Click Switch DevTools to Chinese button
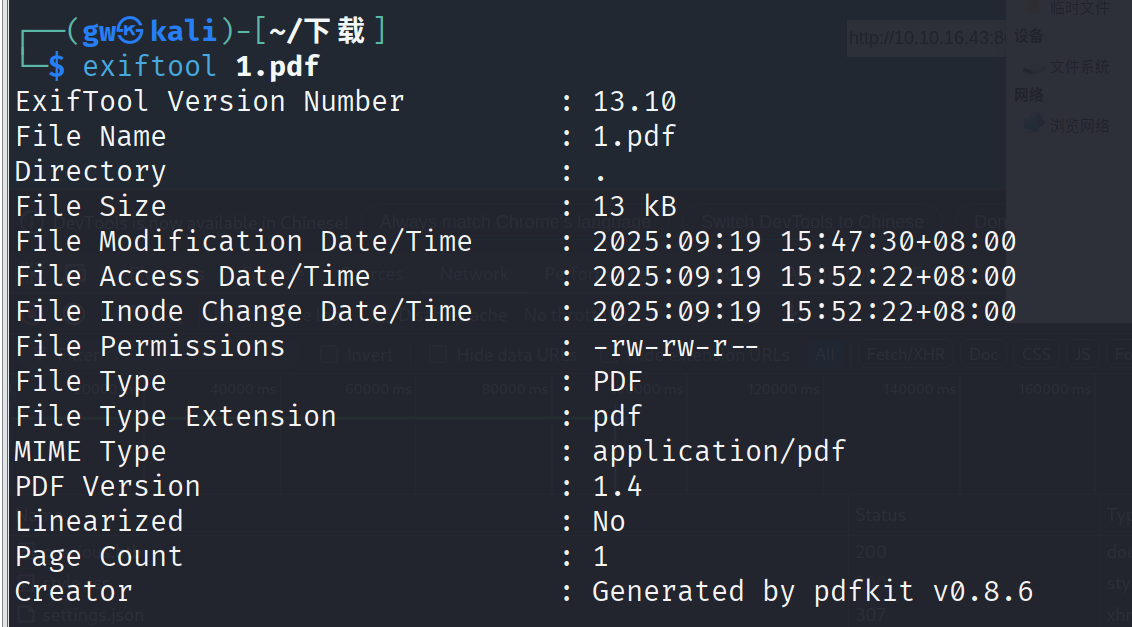The image size is (1132, 627). (x=812, y=222)
